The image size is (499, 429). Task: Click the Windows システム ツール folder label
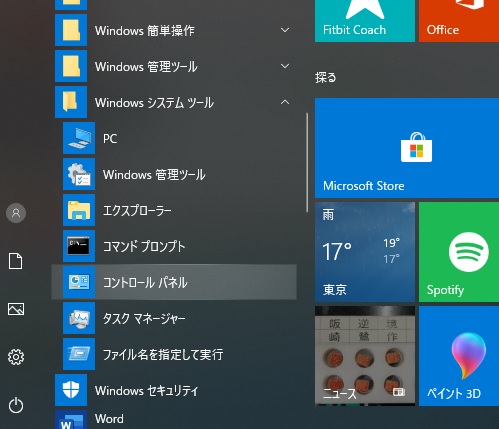[154, 103]
